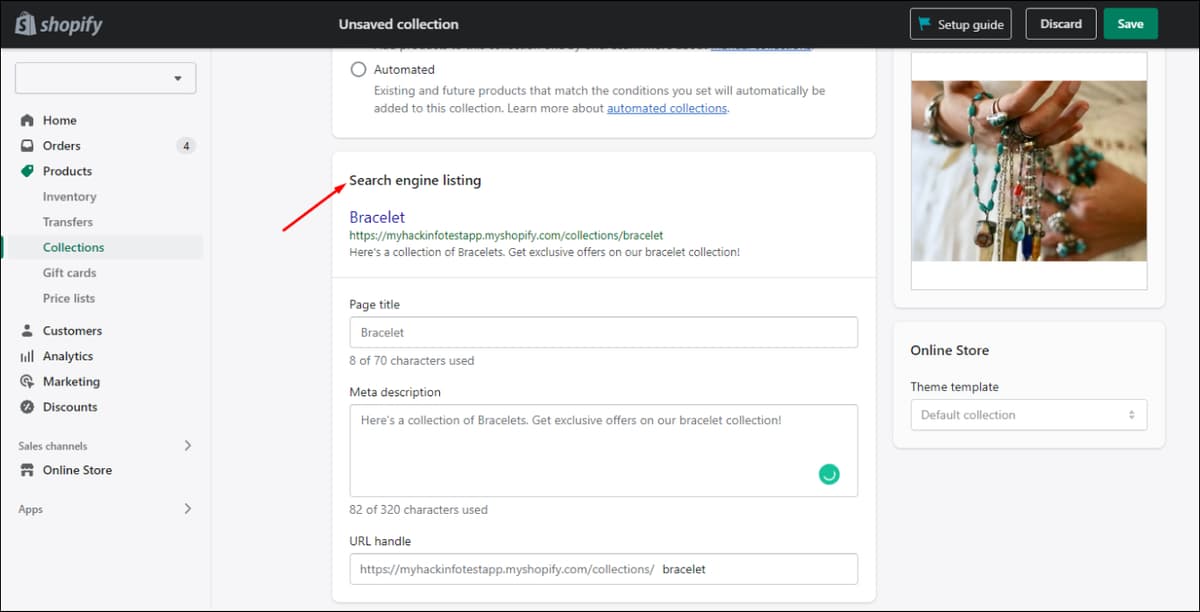Image resolution: width=1200 pixels, height=612 pixels.
Task: Open Analytics in sidebar
Action: click(68, 356)
